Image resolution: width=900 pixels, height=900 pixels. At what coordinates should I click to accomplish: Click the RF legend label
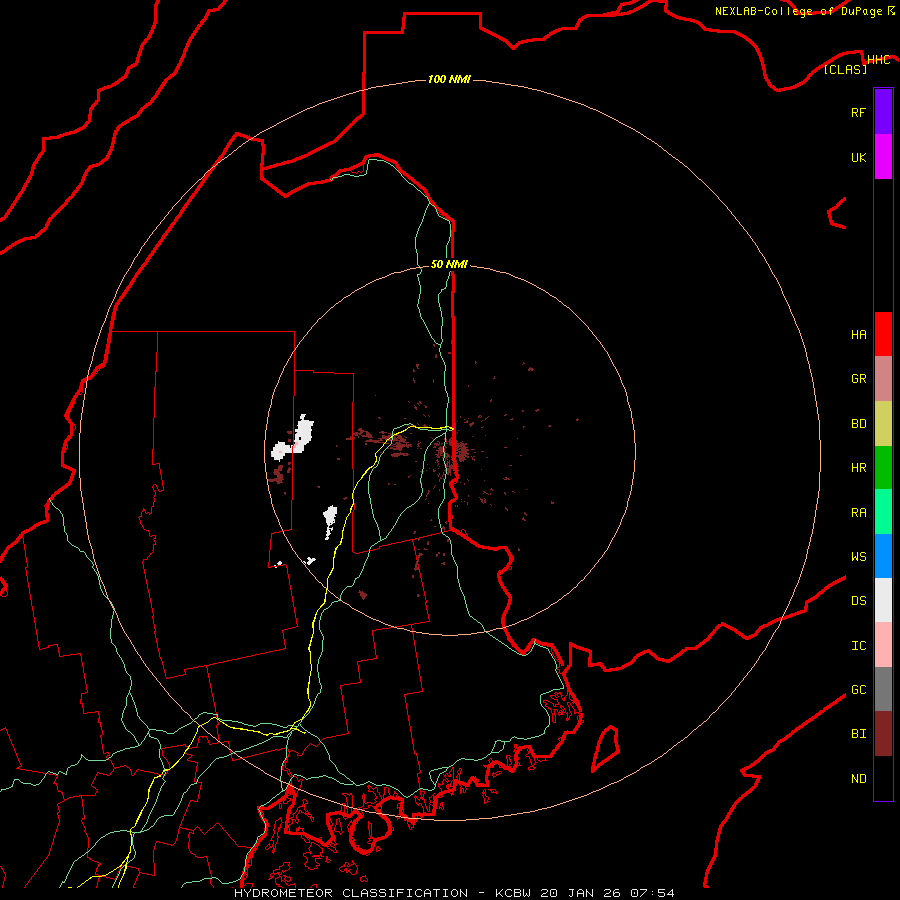[x=858, y=112]
